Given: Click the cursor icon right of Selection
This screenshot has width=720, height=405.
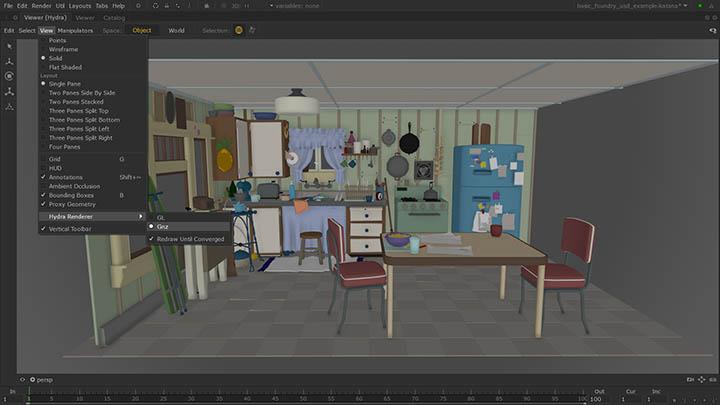Looking at the screenshot, I should 250,30.
